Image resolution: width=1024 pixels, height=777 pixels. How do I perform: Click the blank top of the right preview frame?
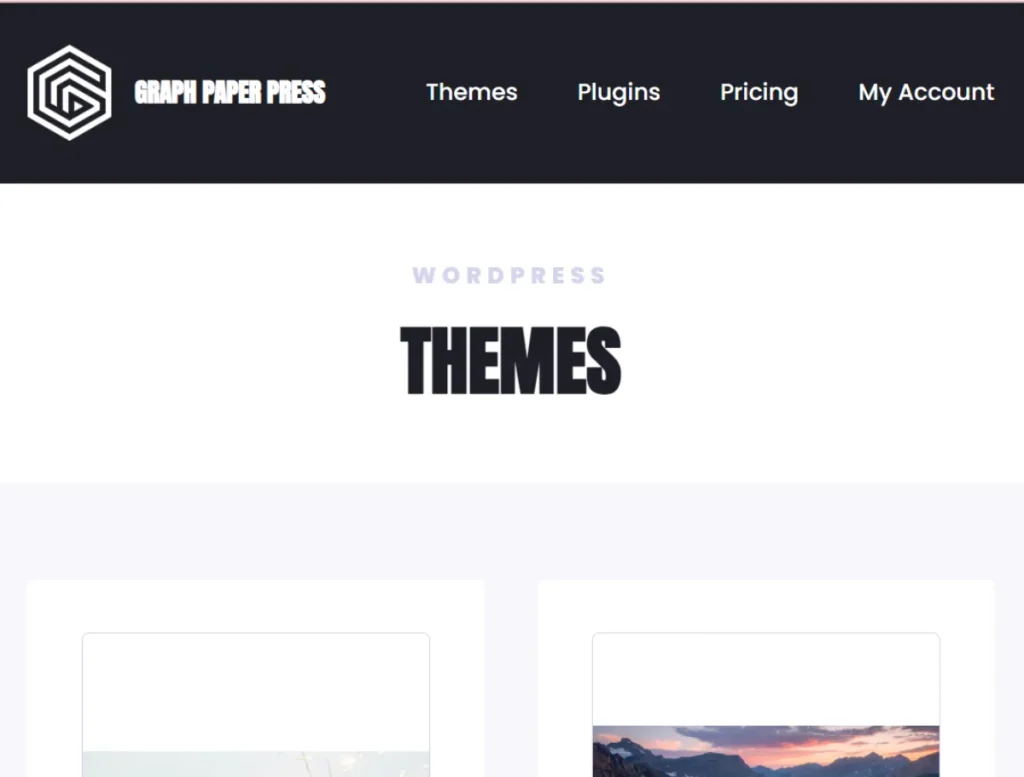click(x=766, y=679)
